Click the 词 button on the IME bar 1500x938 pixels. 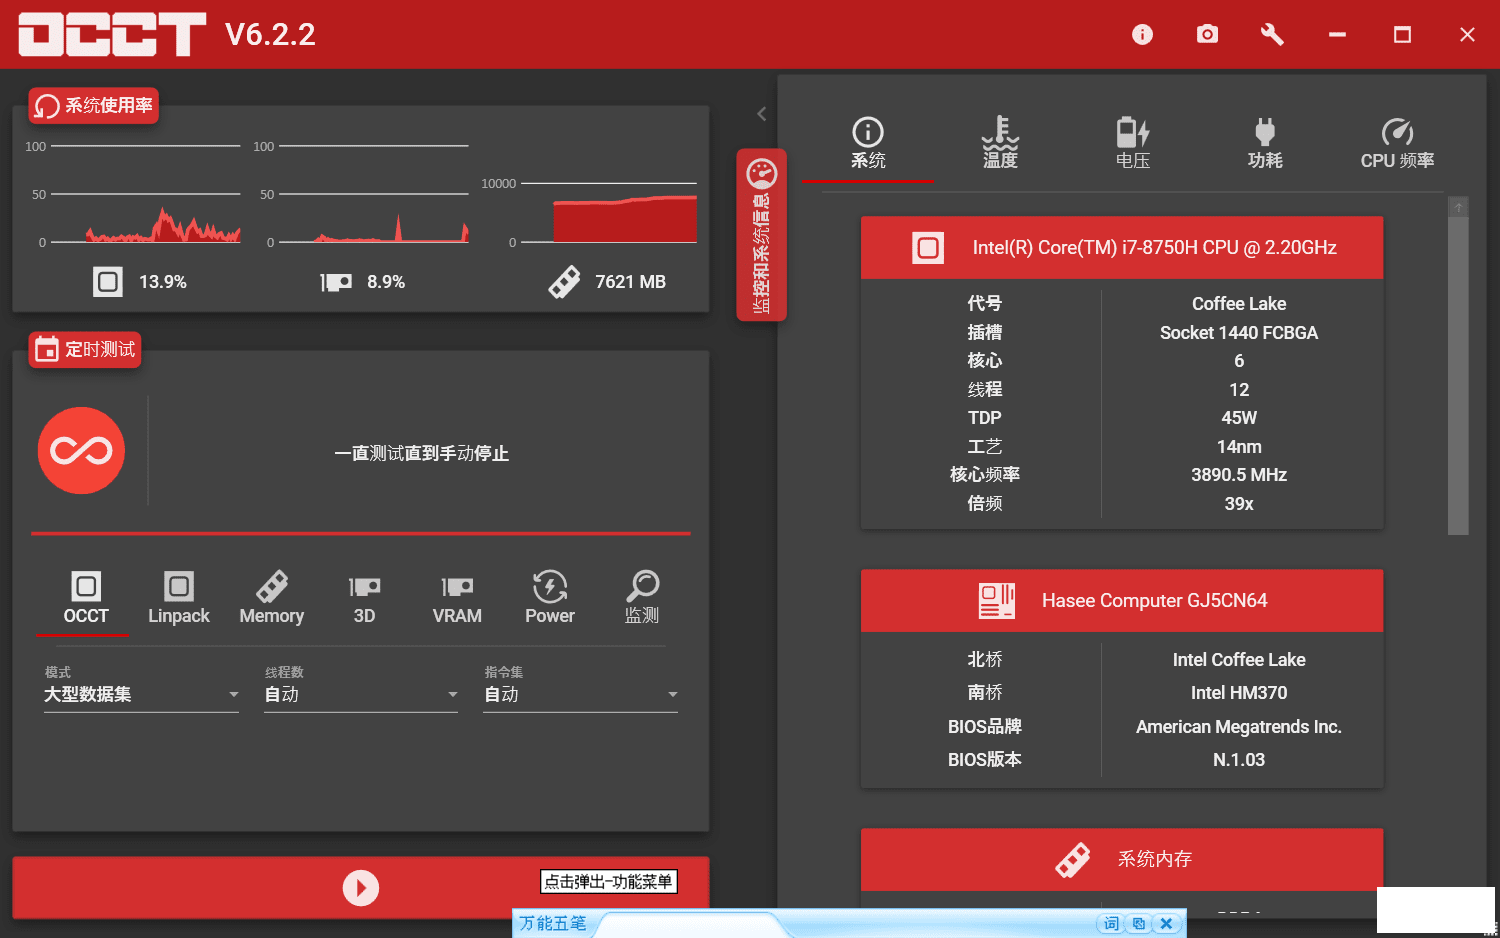[1111, 923]
